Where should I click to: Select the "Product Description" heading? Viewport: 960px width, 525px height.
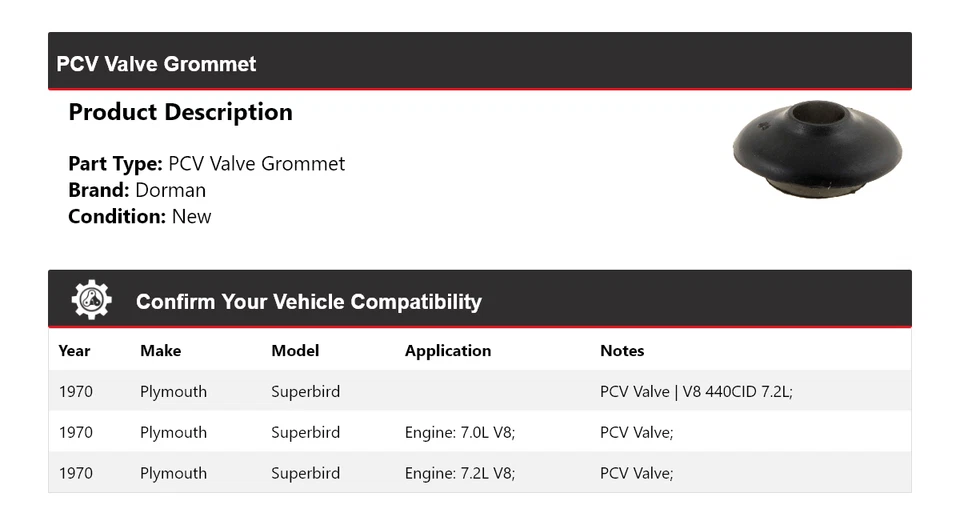pos(180,112)
